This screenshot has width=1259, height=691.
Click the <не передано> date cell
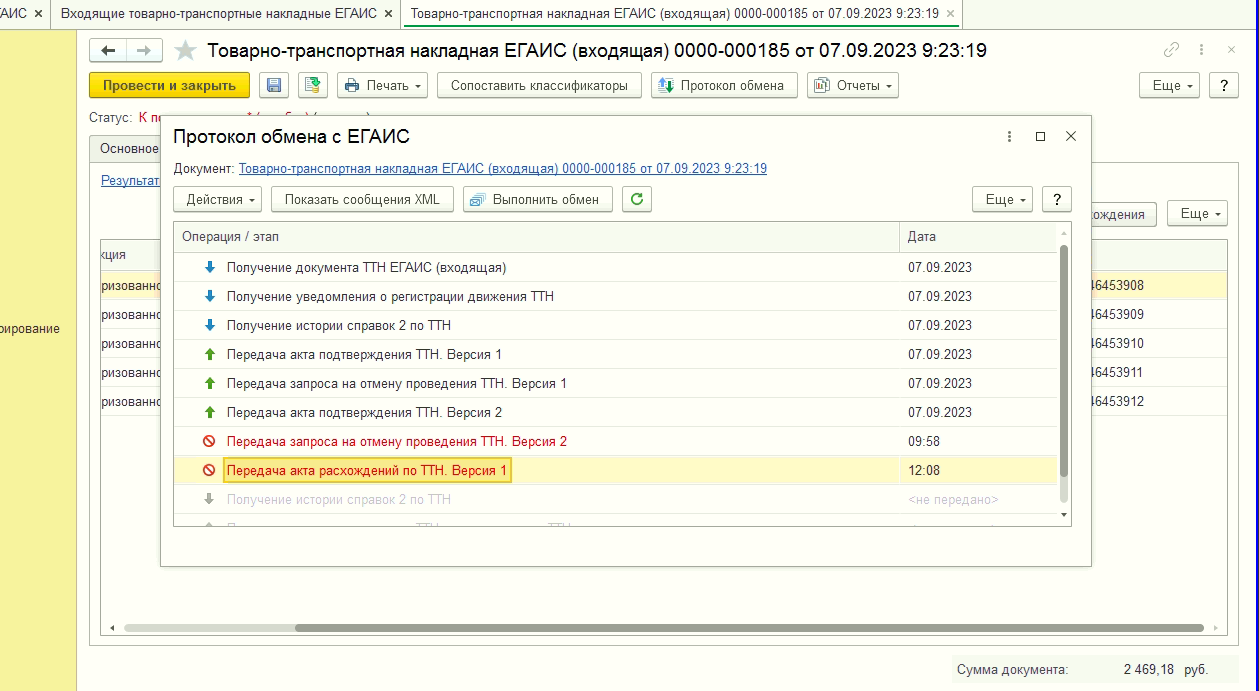pyautogui.click(x=978, y=499)
